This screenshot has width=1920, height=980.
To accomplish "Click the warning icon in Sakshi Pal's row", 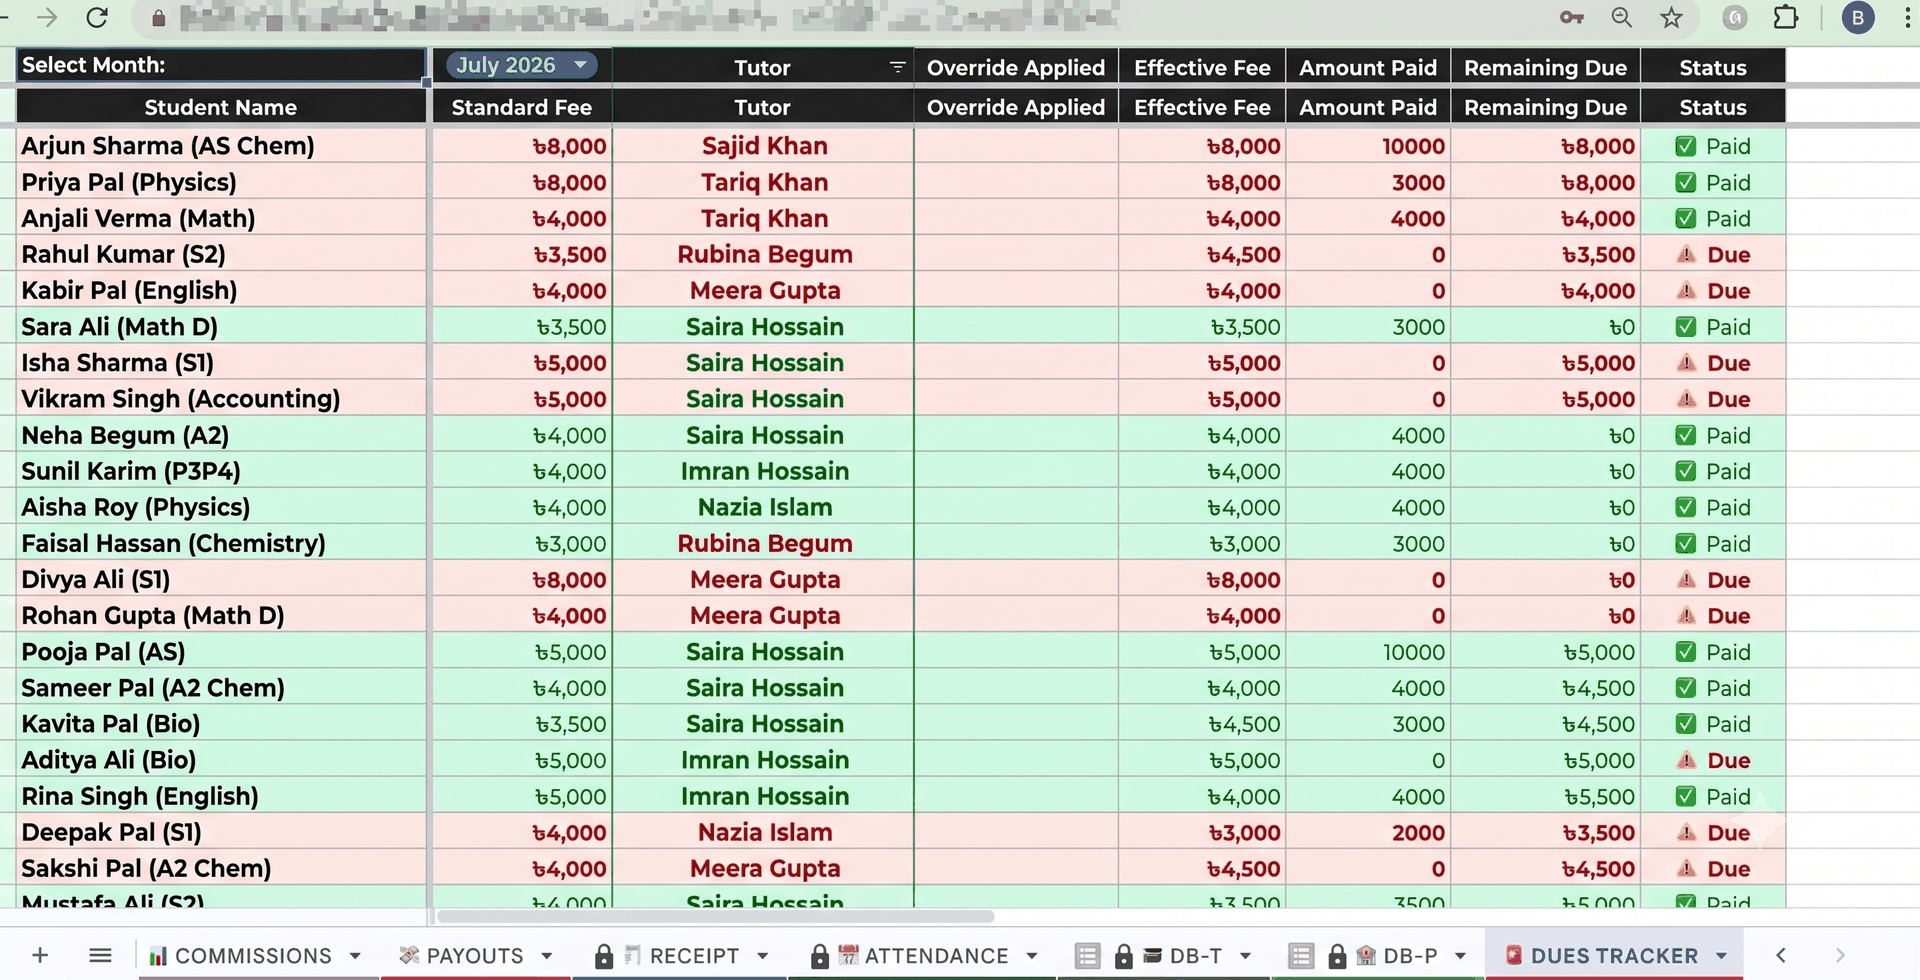I will pyautogui.click(x=1687, y=868).
